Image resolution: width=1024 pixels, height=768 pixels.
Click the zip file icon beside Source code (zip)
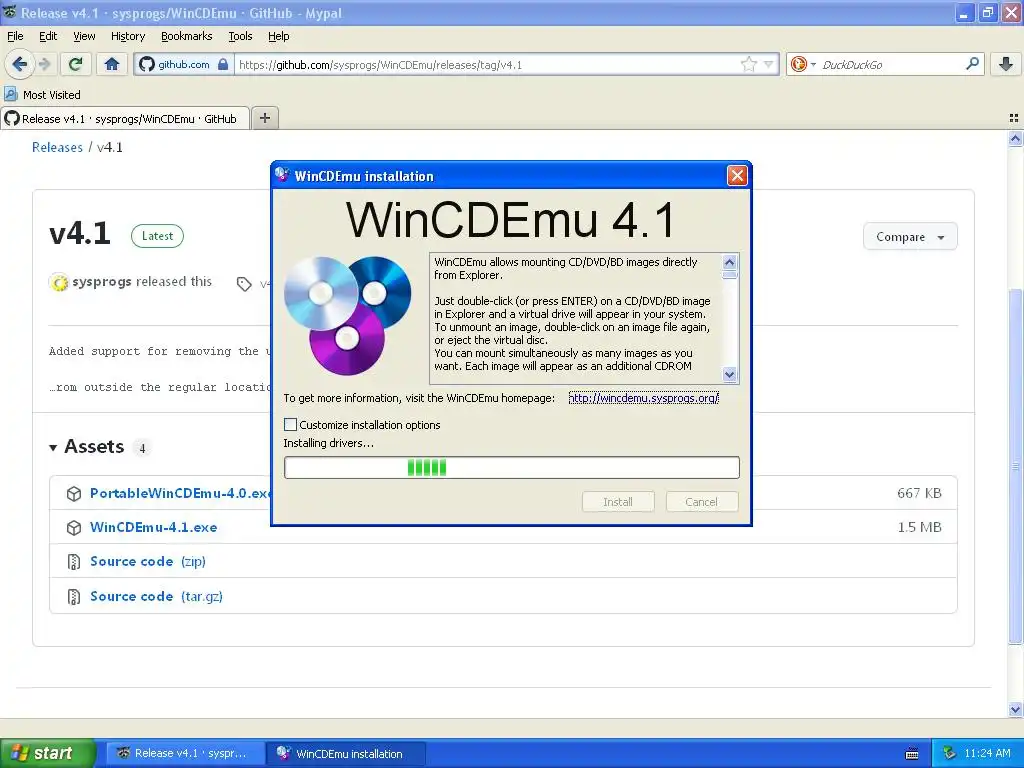coord(74,562)
